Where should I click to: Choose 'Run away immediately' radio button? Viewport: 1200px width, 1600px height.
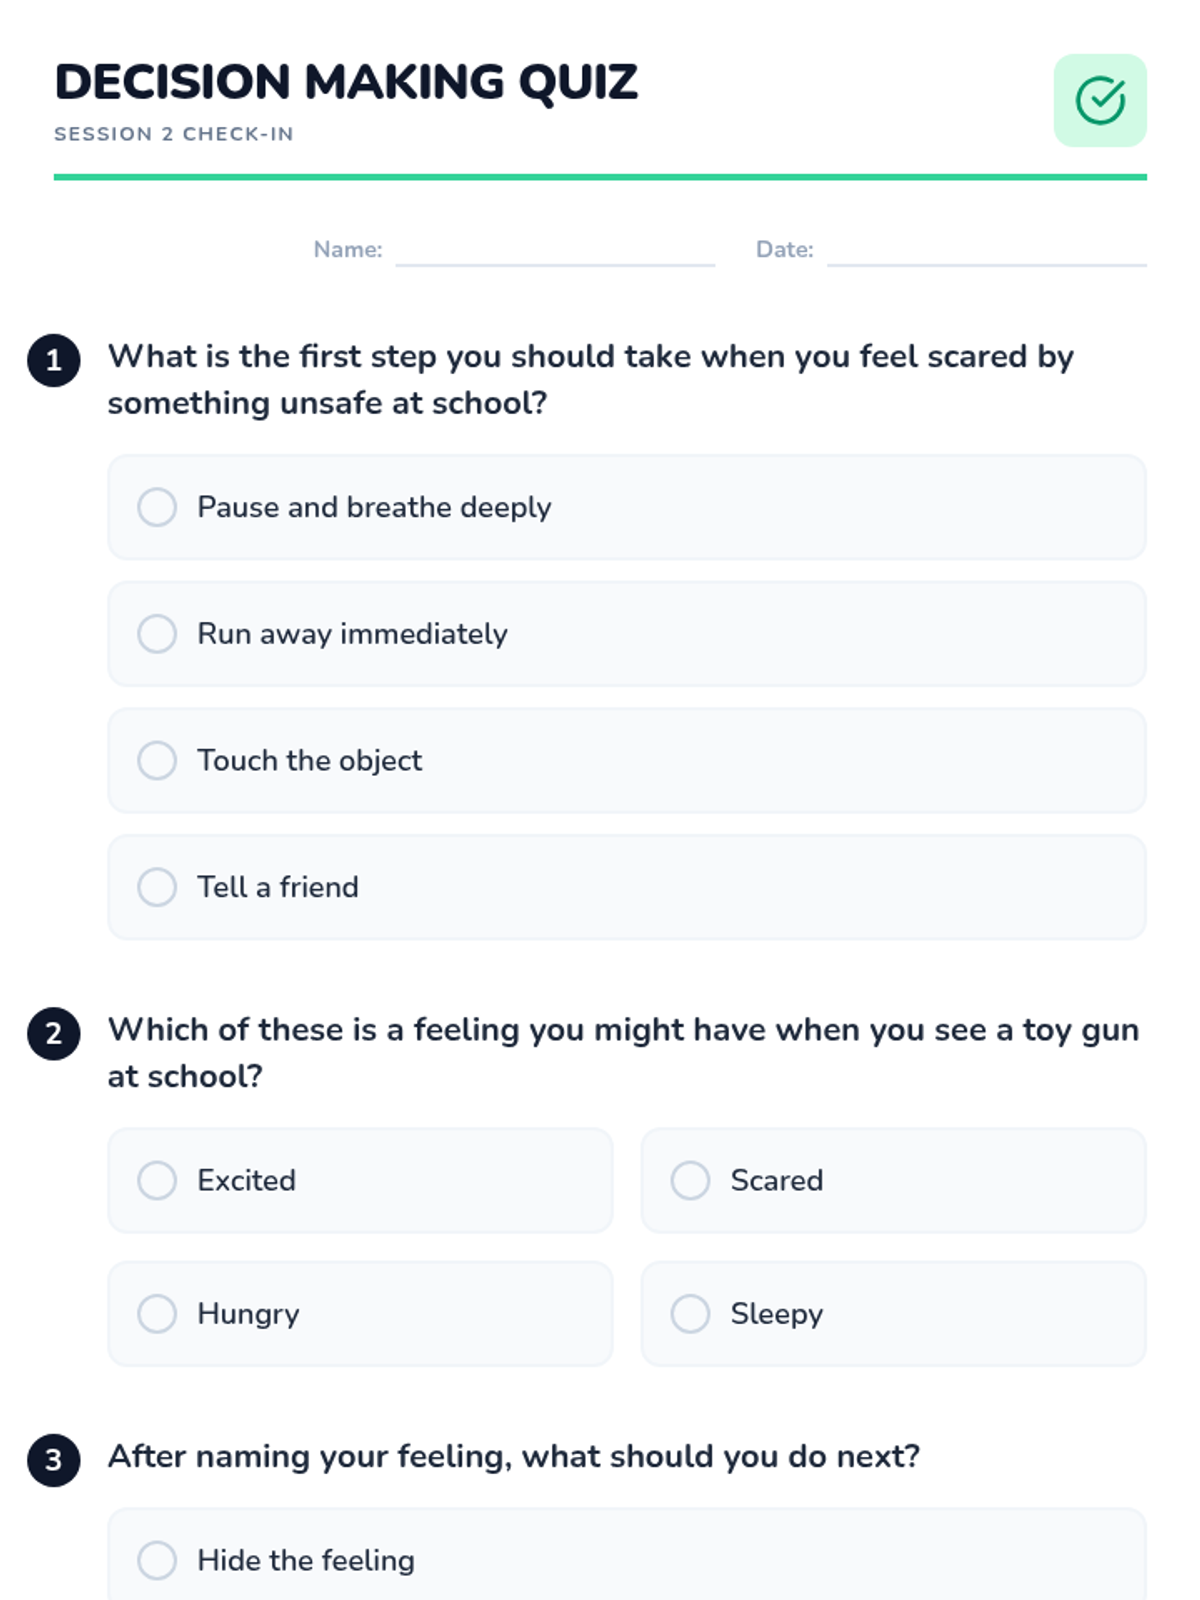click(x=157, y=634)
